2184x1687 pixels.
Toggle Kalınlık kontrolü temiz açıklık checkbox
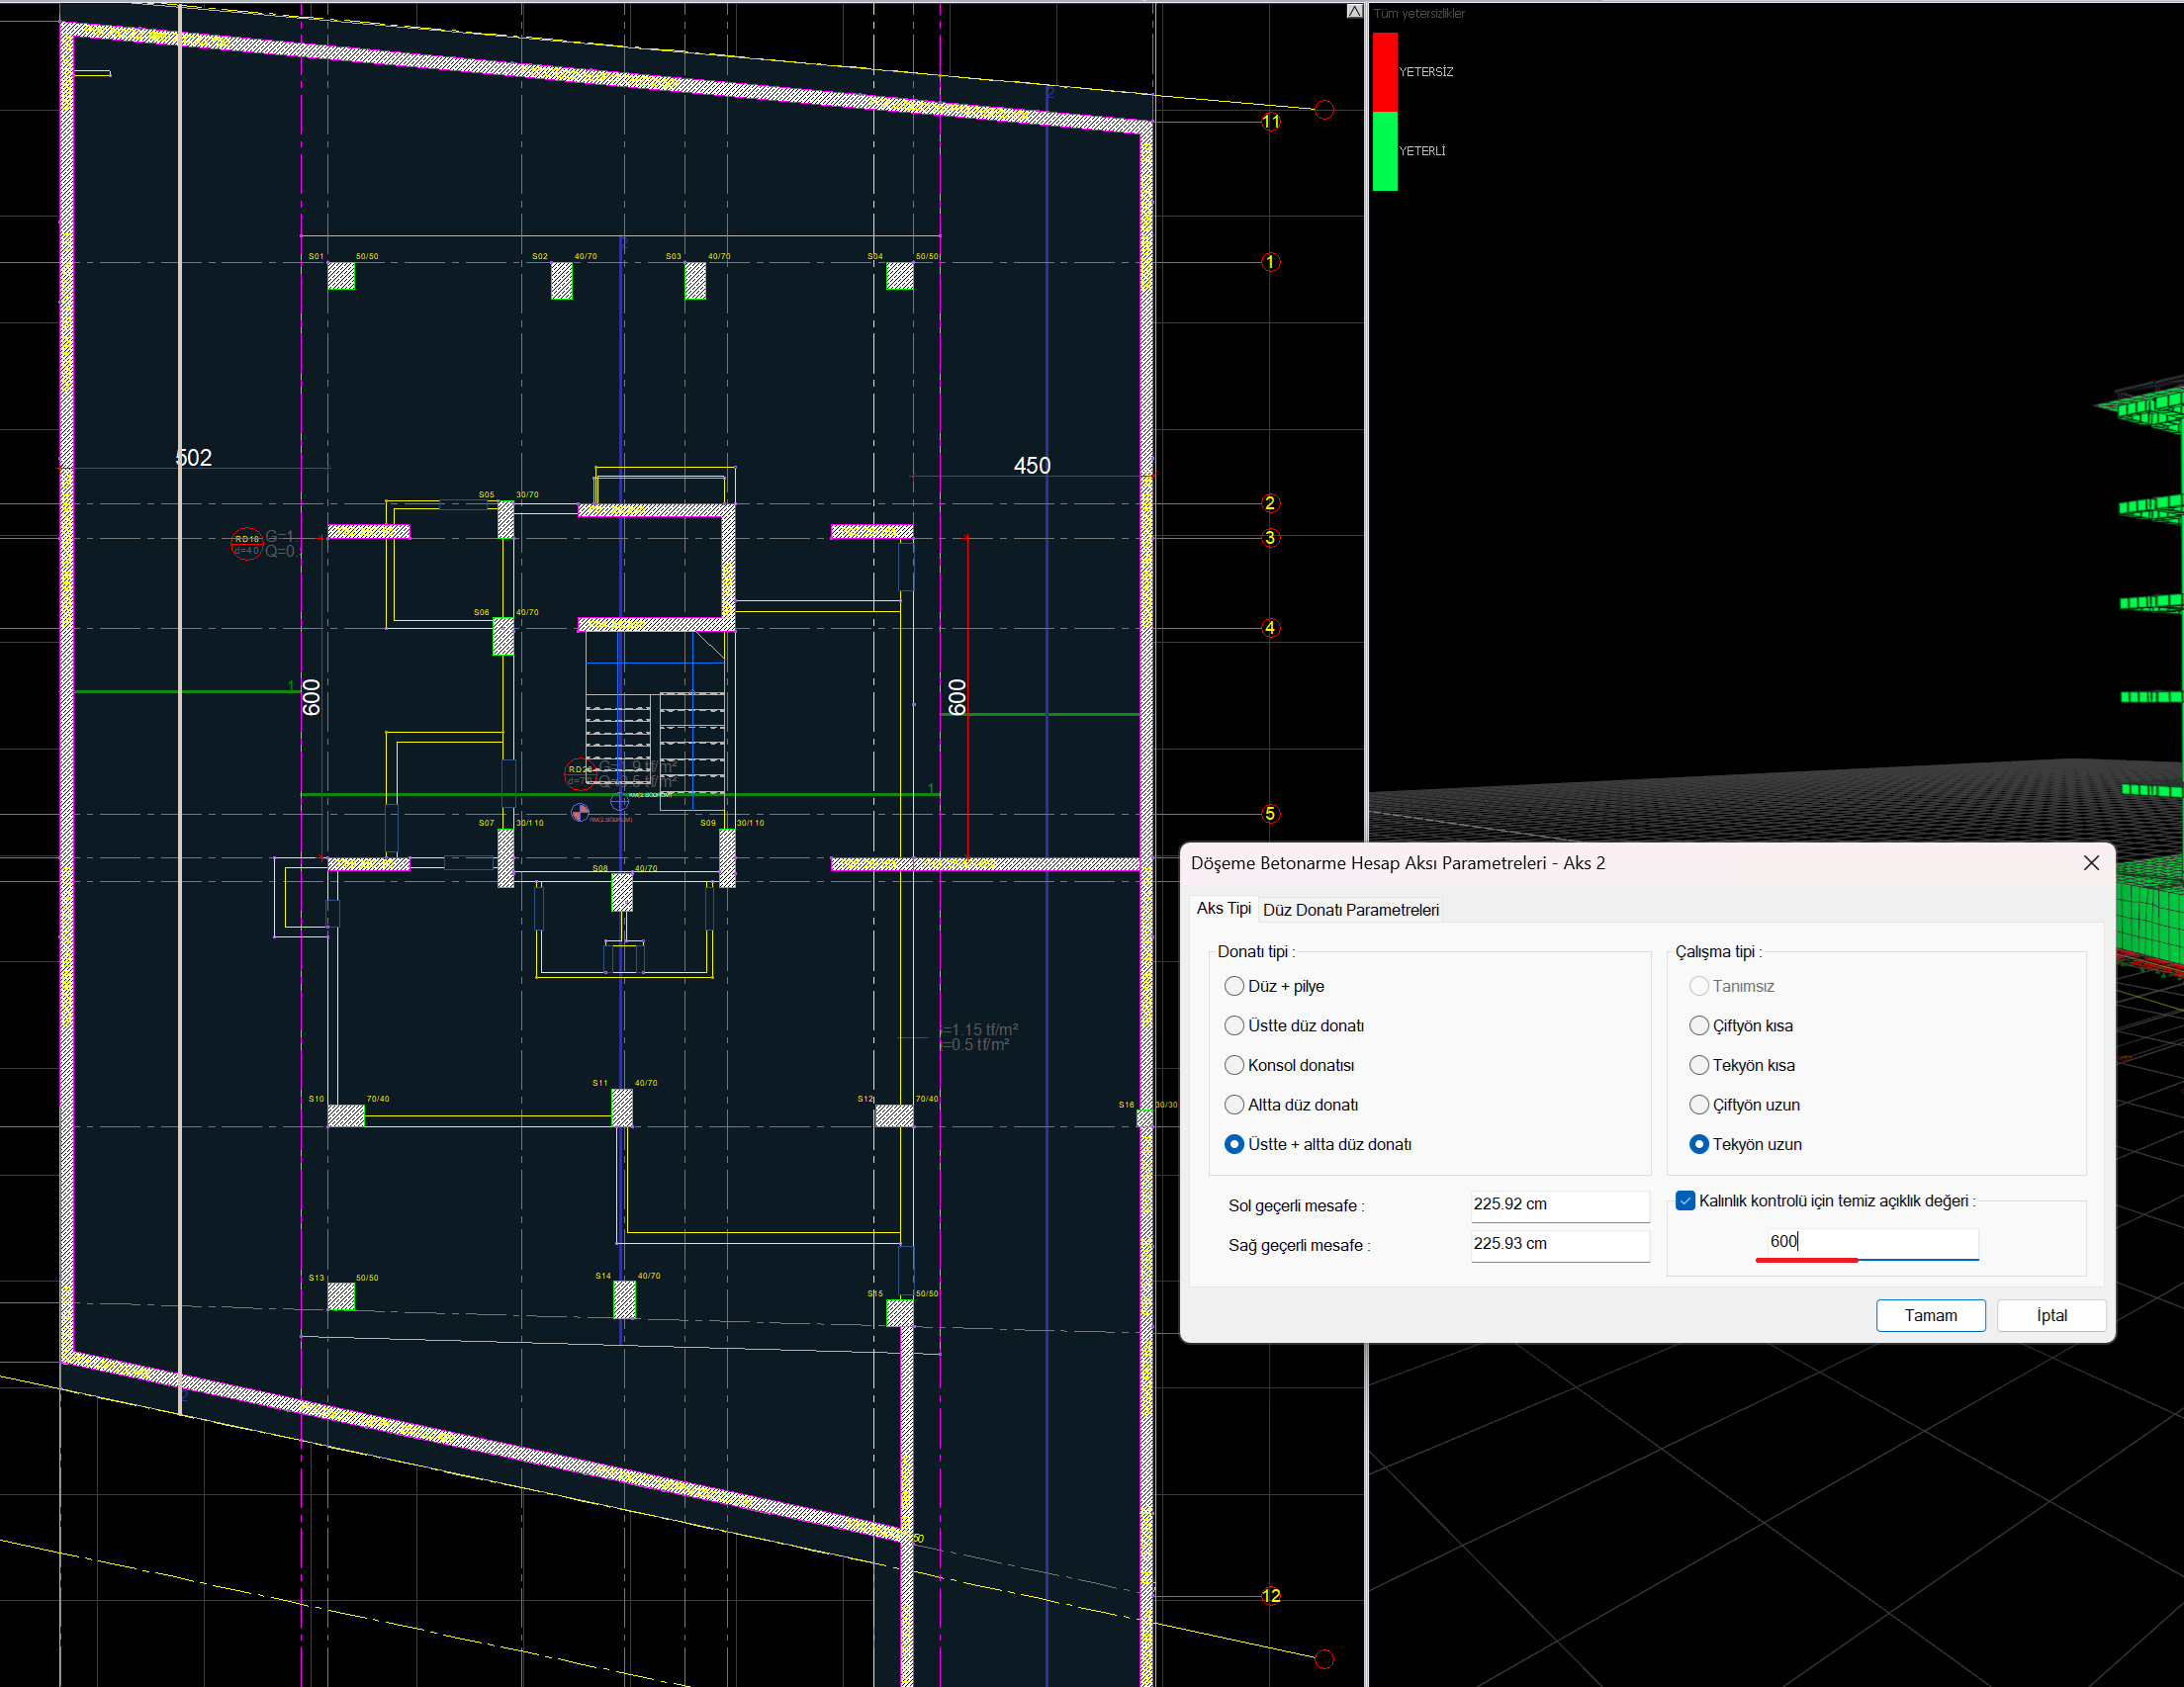(x=1686, y=1201)
